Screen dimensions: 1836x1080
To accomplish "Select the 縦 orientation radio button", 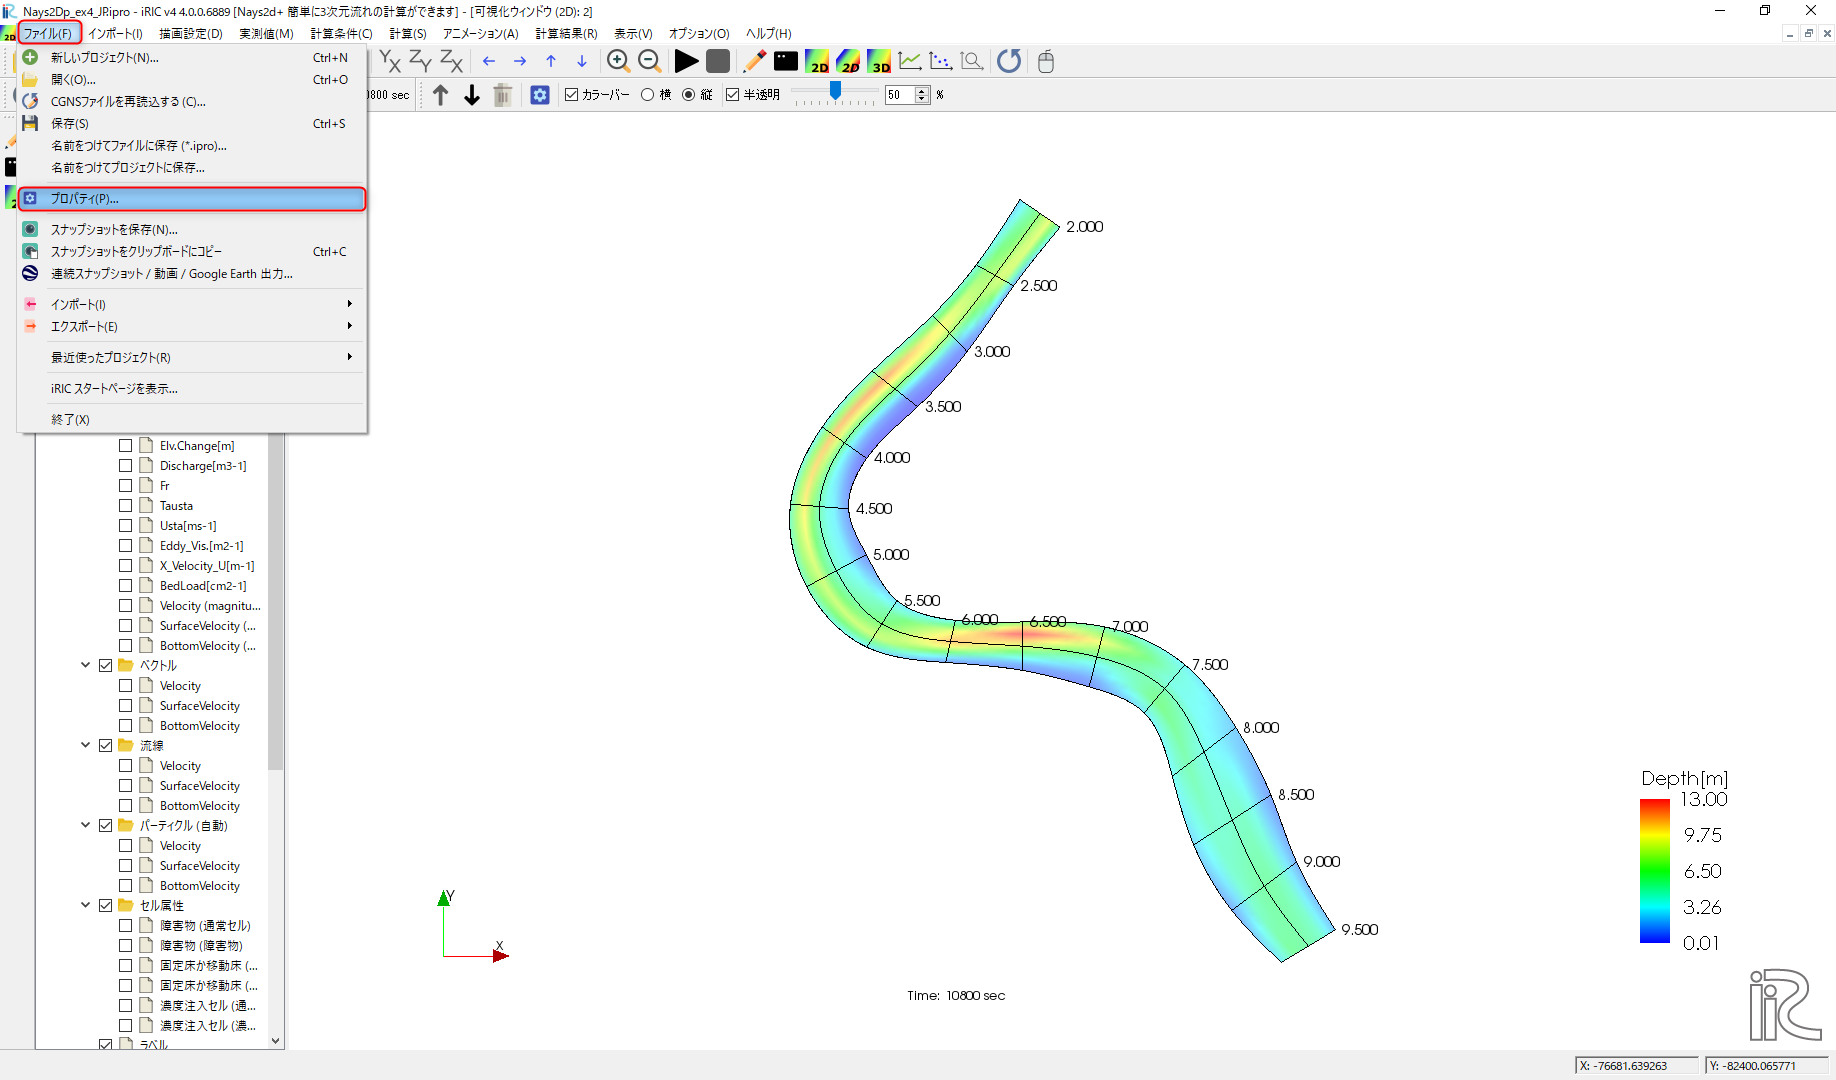I will click(689, 95).
